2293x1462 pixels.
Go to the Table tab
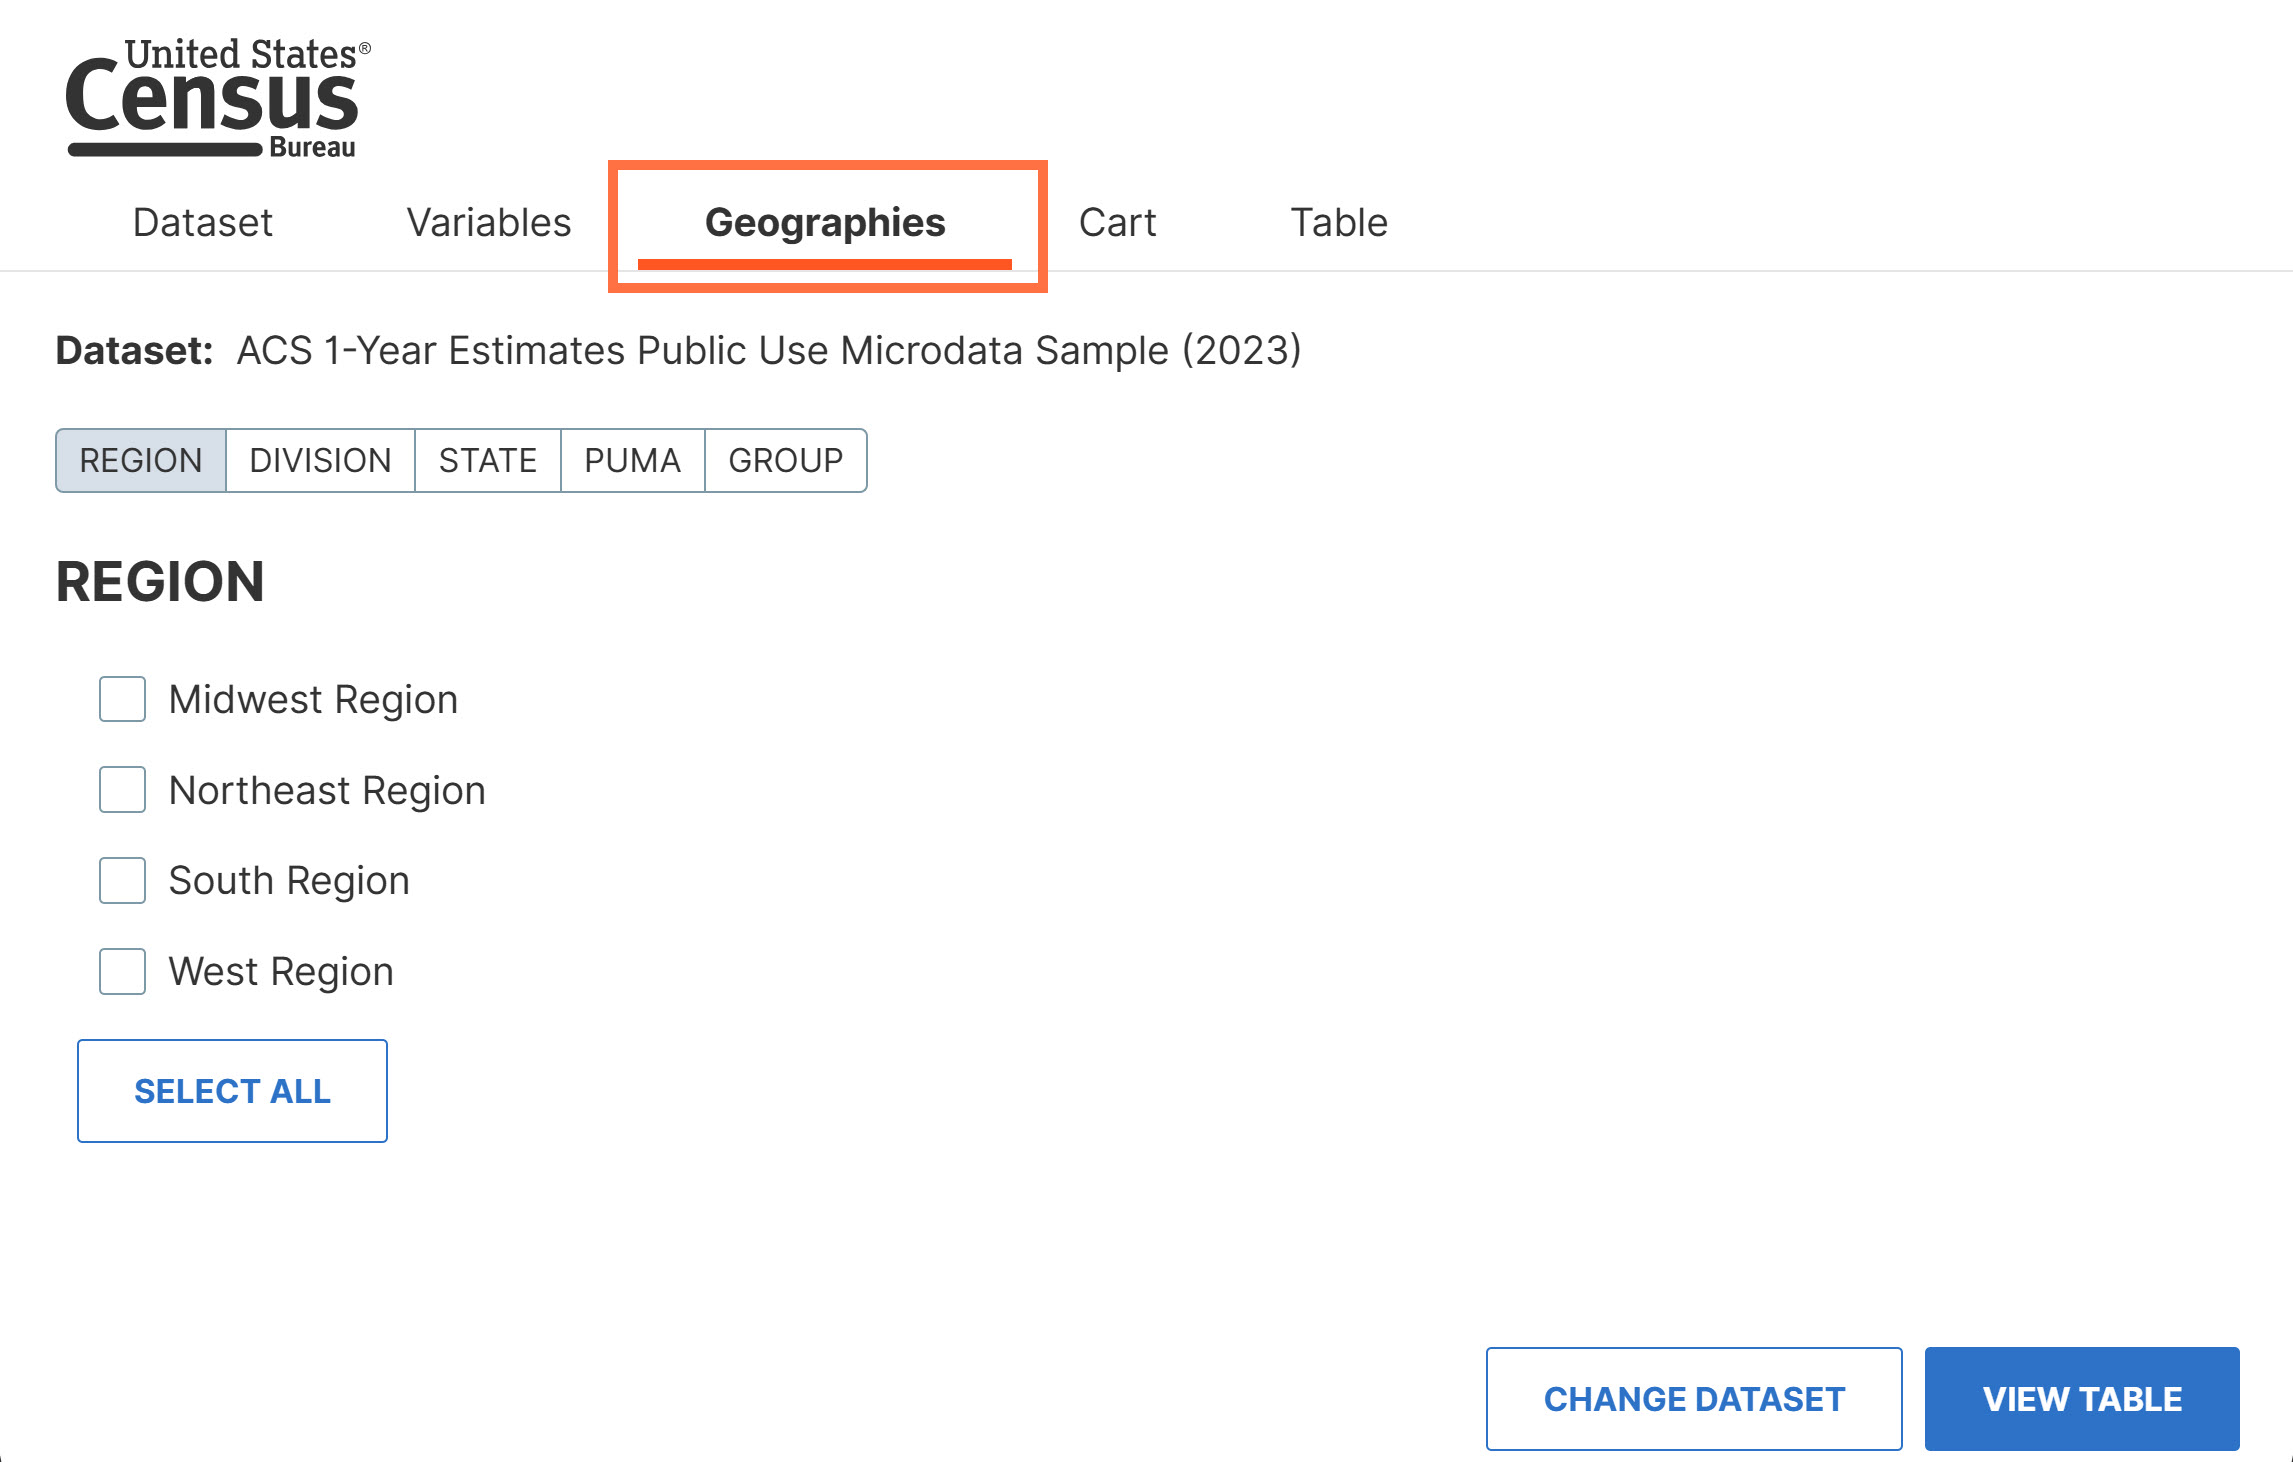coord(1339,222)
